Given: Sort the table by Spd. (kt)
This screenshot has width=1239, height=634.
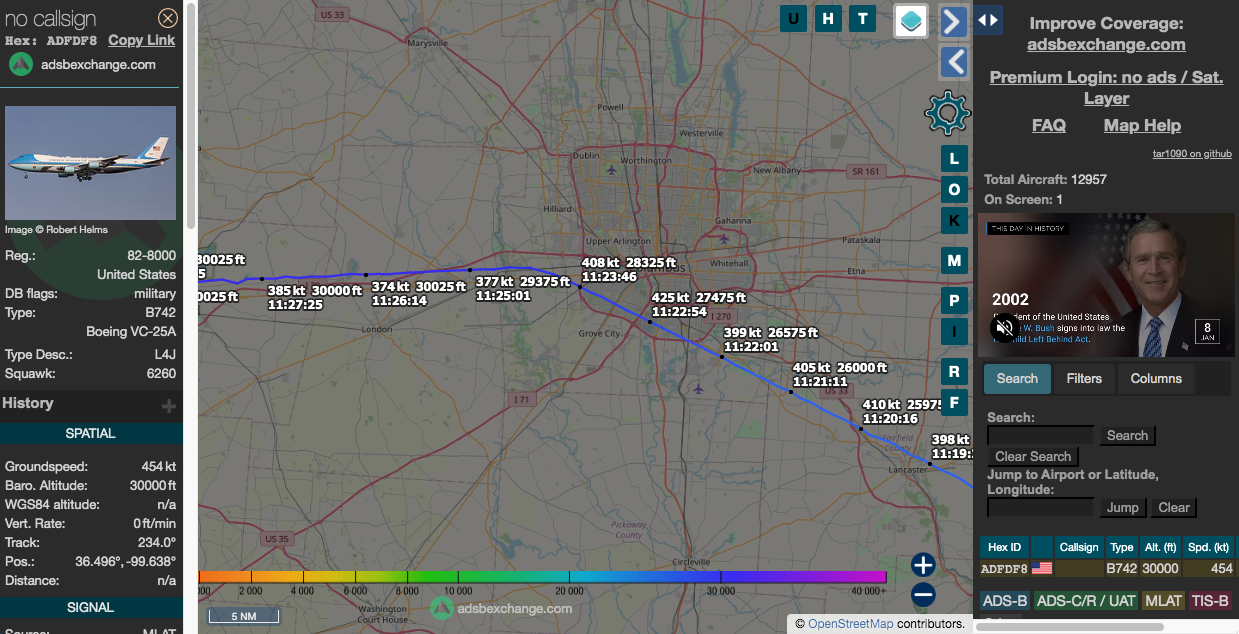Looking at the screenshot, I should click(1207, 547).
